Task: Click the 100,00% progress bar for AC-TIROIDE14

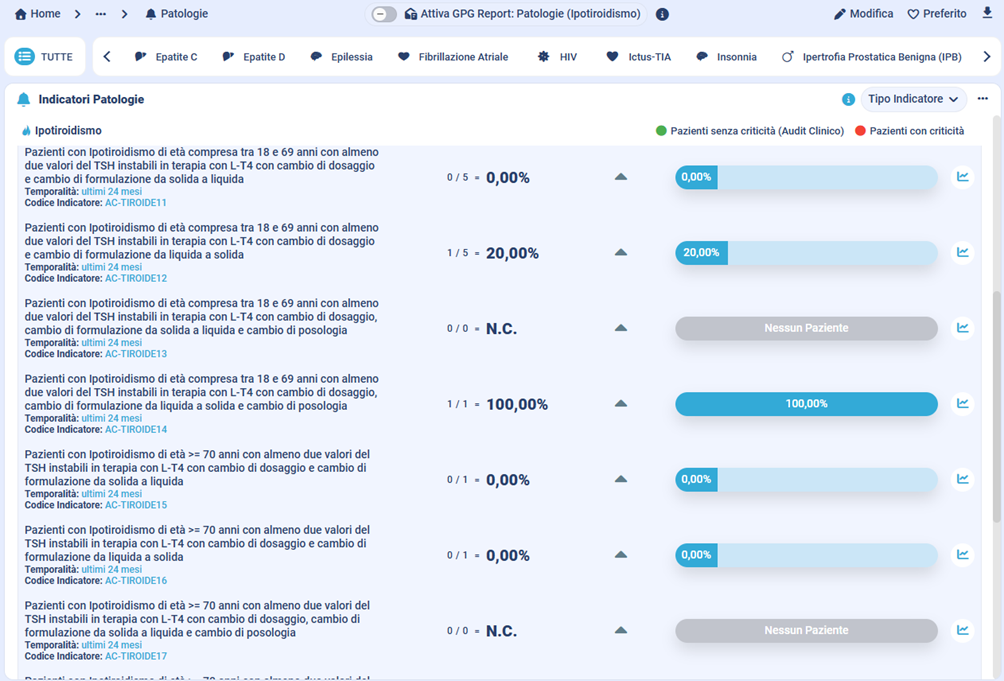Action: click(806, 404)
